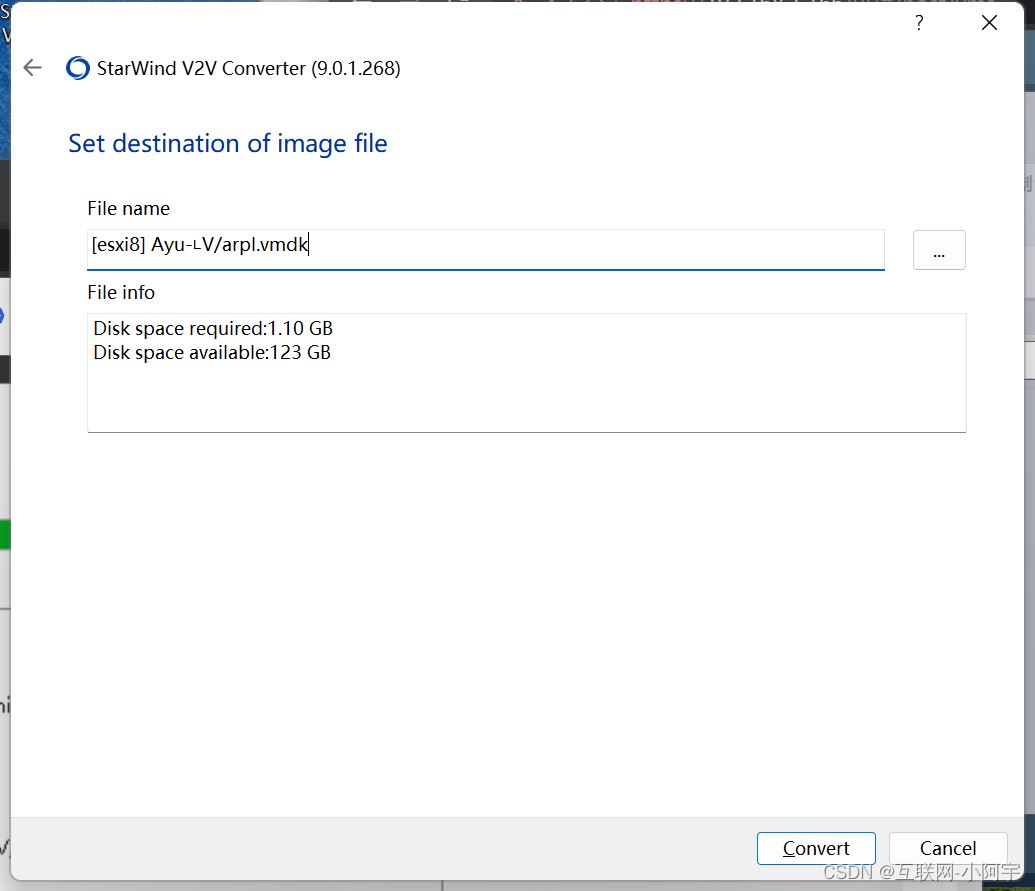
Task: Go back using the arrow icon
Action: coord(32,67)
